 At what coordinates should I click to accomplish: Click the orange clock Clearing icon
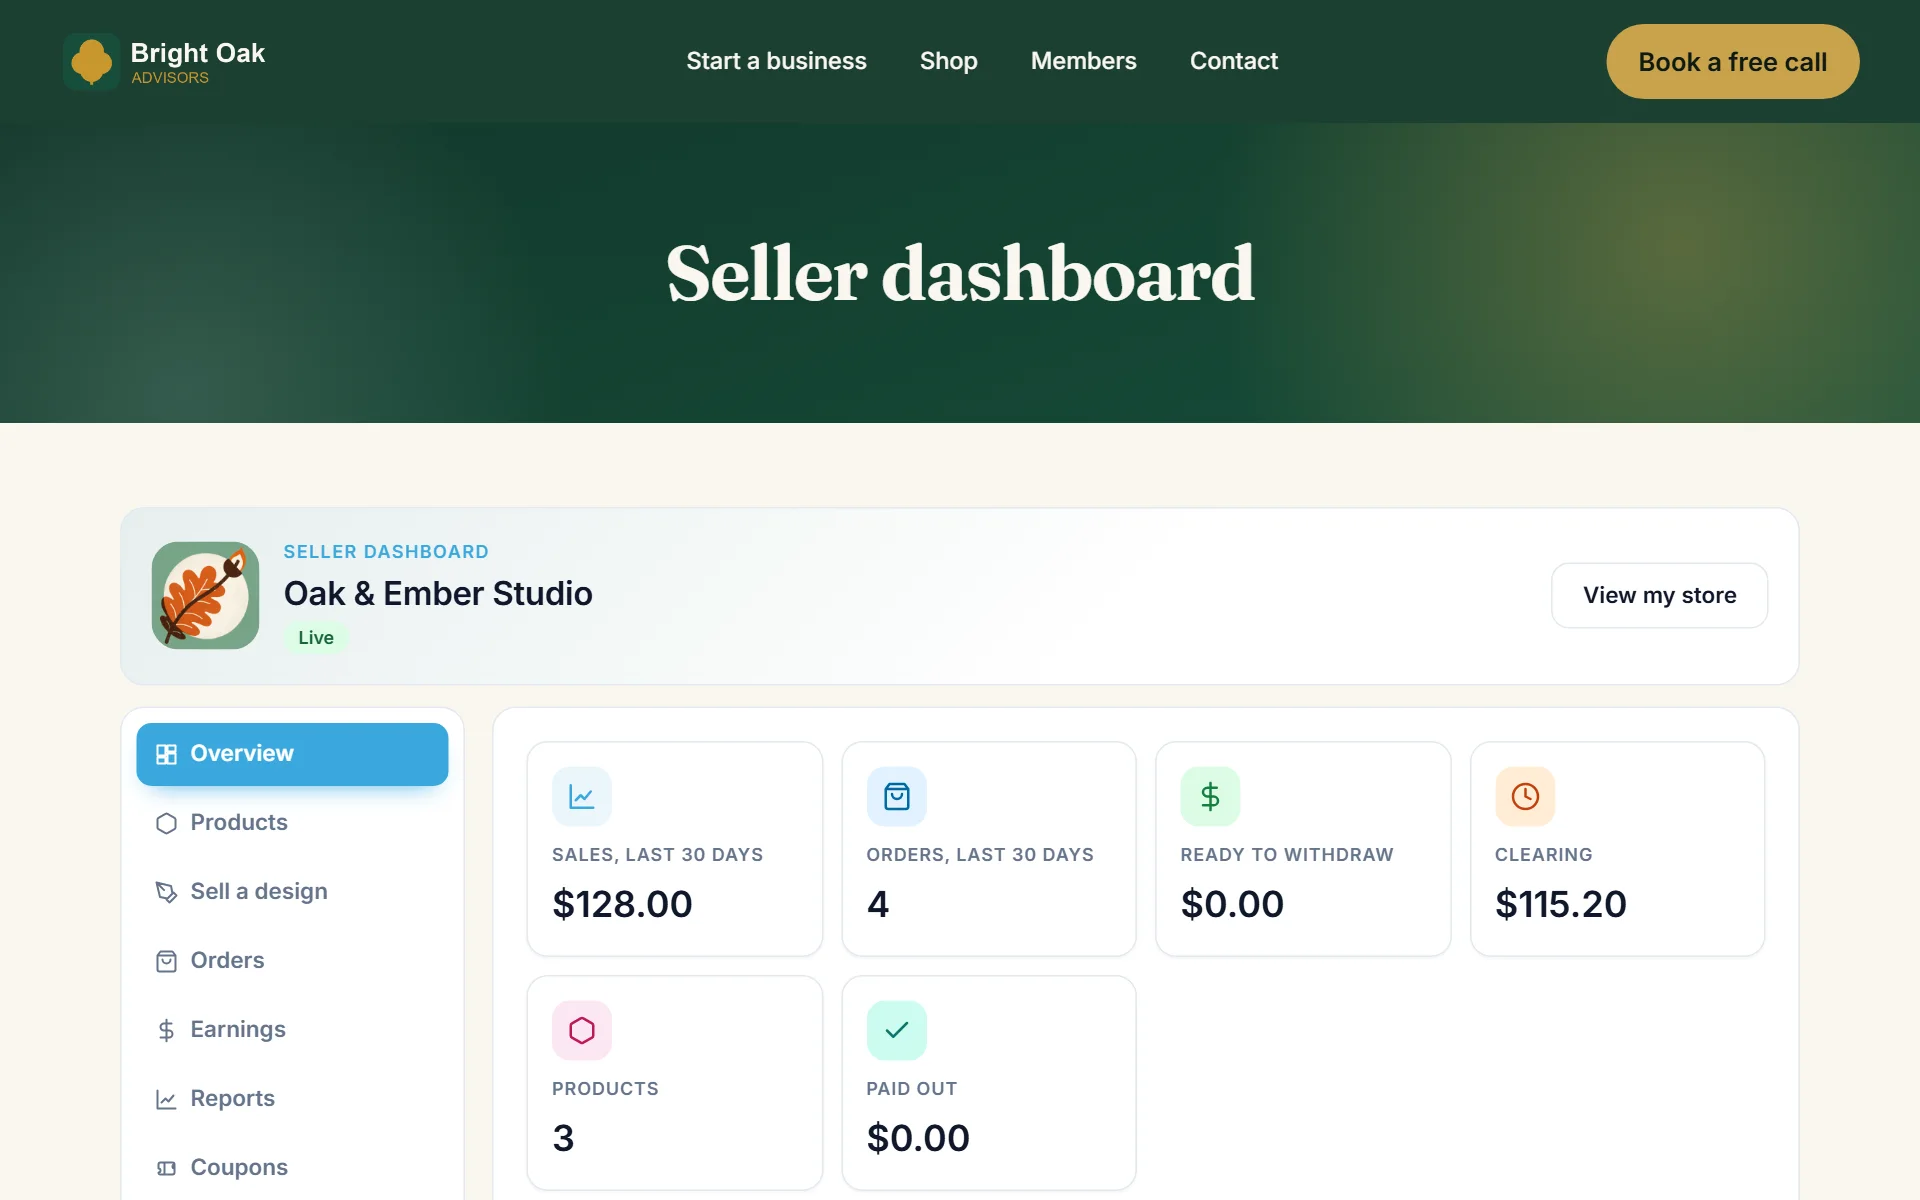[x=1525, y=796]
